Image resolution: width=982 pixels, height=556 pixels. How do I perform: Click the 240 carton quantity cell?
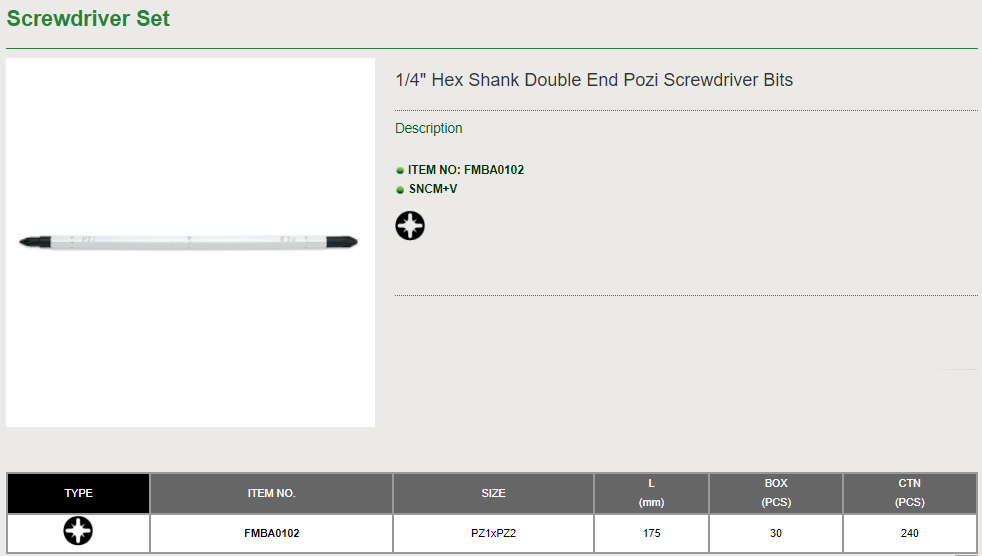click(x=909, y=533)
